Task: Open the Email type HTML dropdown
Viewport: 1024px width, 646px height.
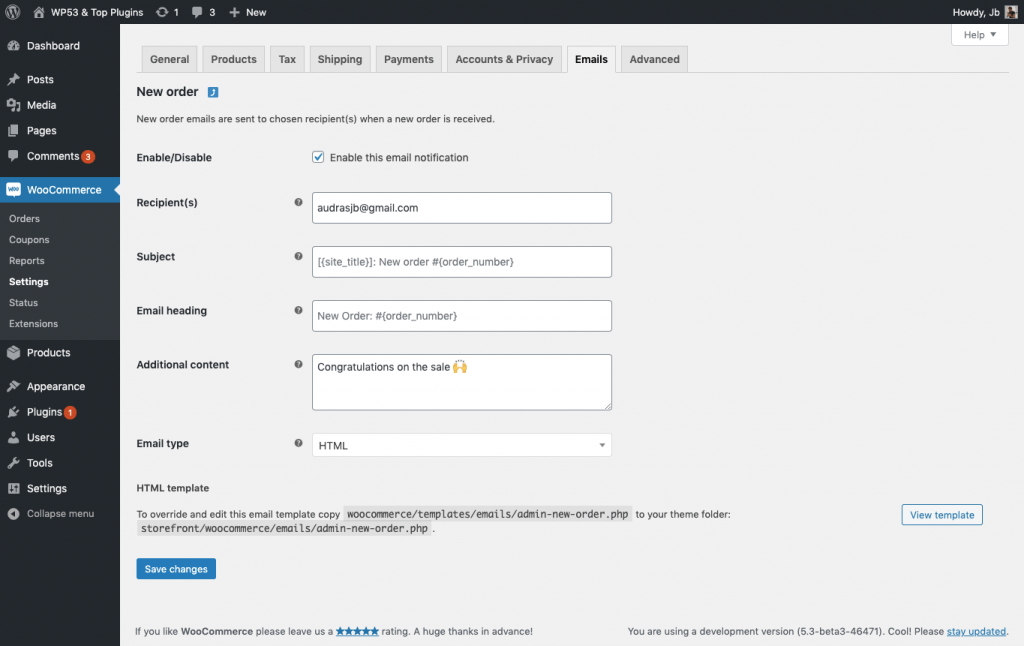Action: pos(462,445)
